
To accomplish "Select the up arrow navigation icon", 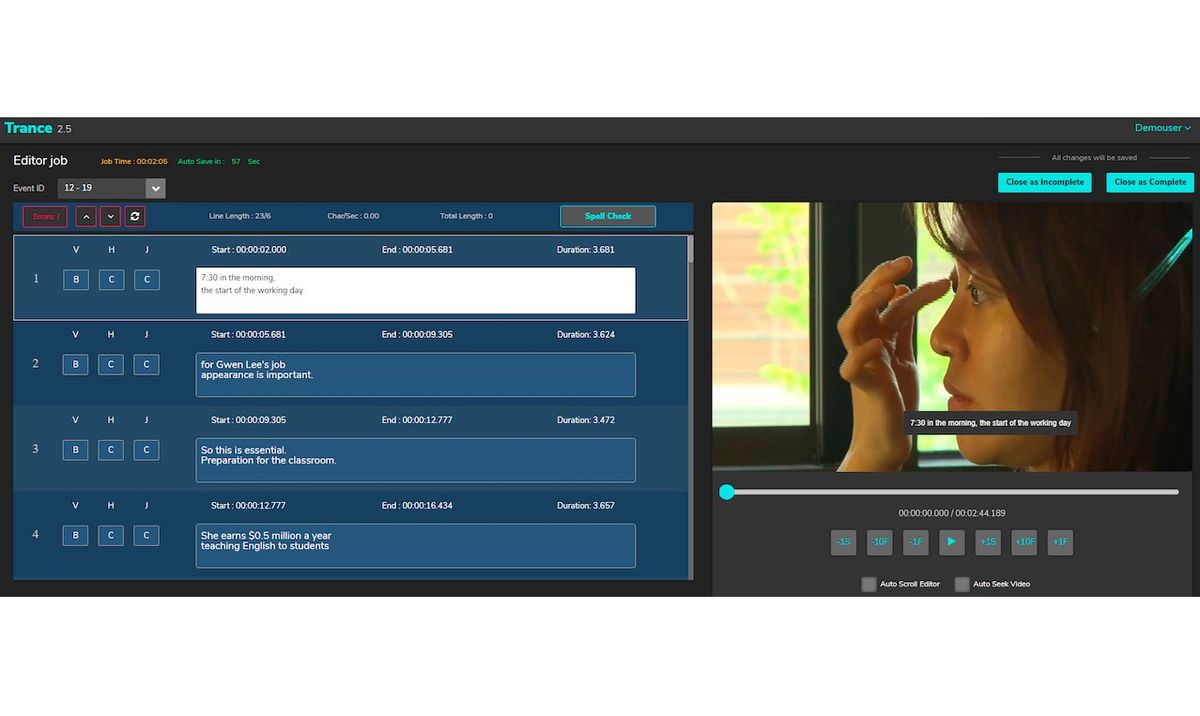I will coord(86,216).
